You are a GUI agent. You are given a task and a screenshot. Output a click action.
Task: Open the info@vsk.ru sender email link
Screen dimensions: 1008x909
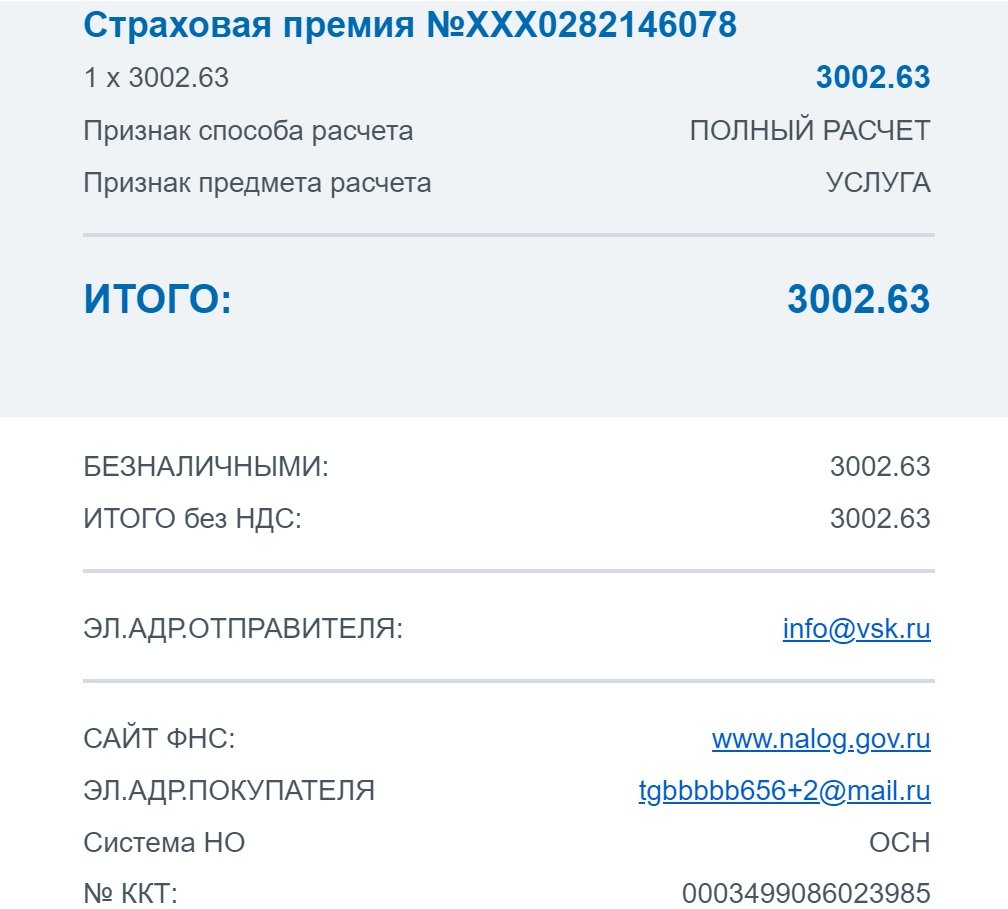856,629
